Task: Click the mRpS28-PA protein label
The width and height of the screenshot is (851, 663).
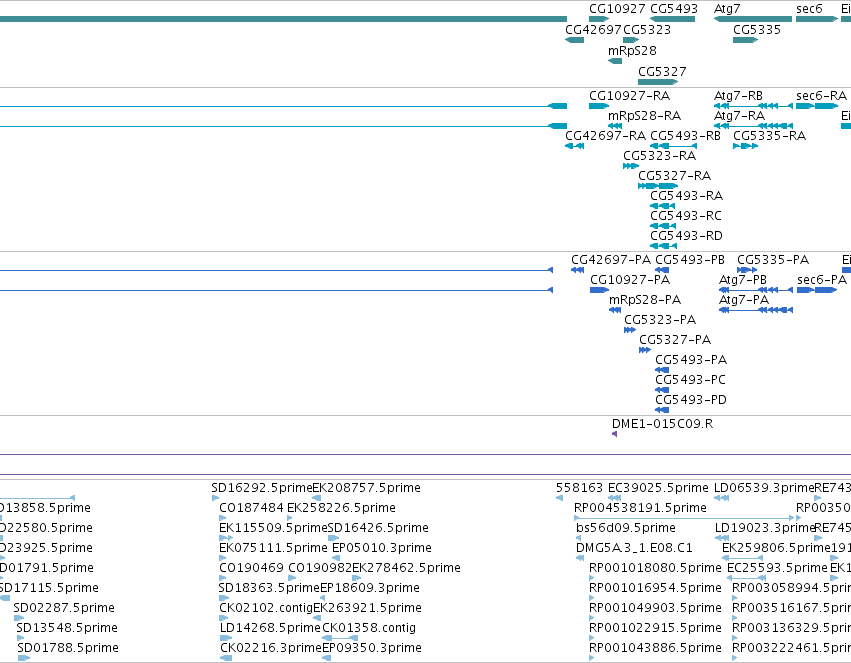Action: 645,301
